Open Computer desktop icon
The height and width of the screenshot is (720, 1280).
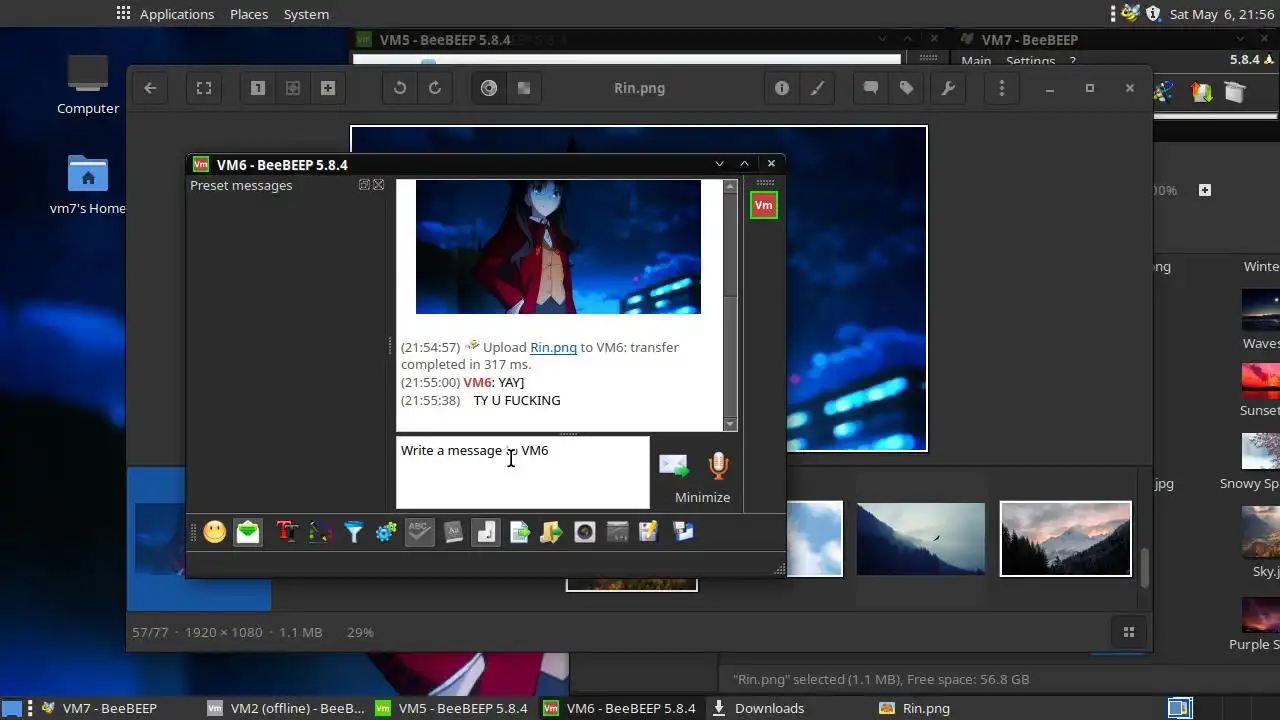pyautogui.click(x=88, y=84)
